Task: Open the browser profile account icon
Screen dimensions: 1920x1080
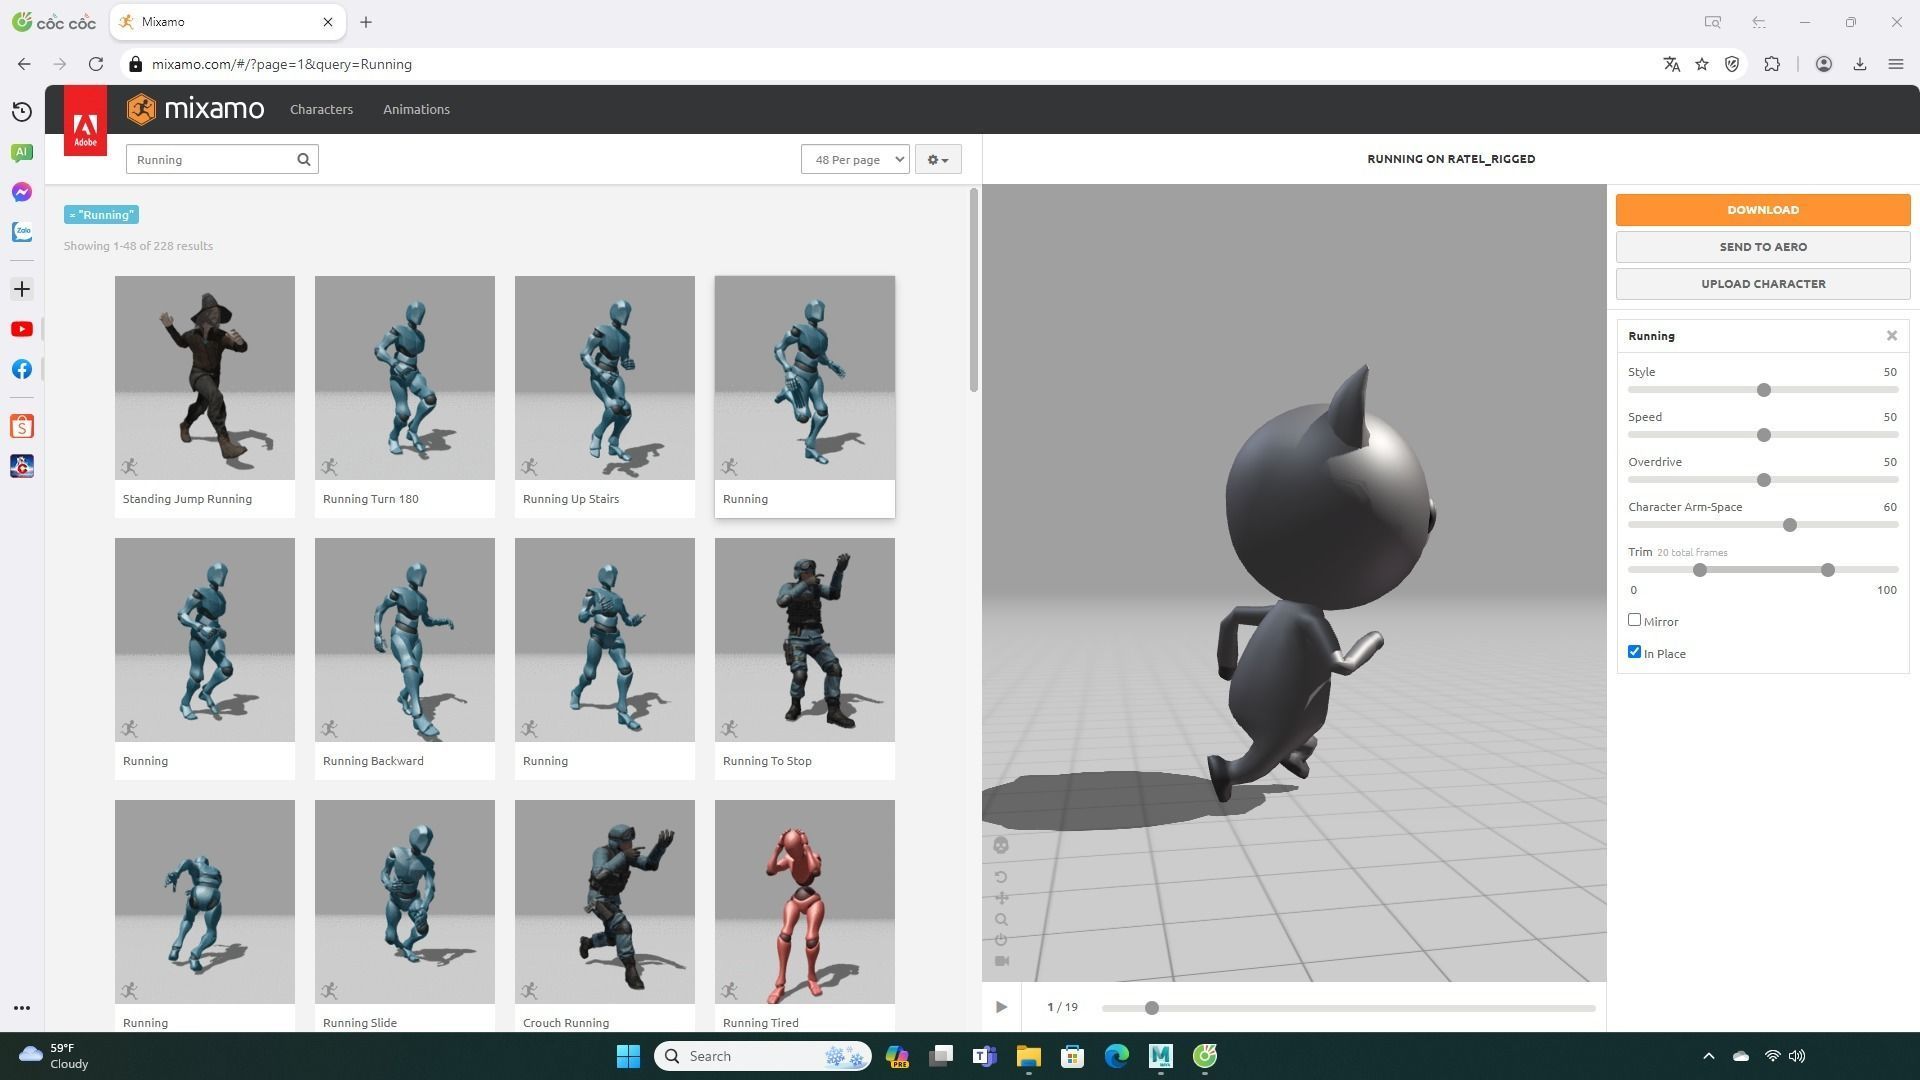Action: pyautogui.click(x=1824, y=64)
